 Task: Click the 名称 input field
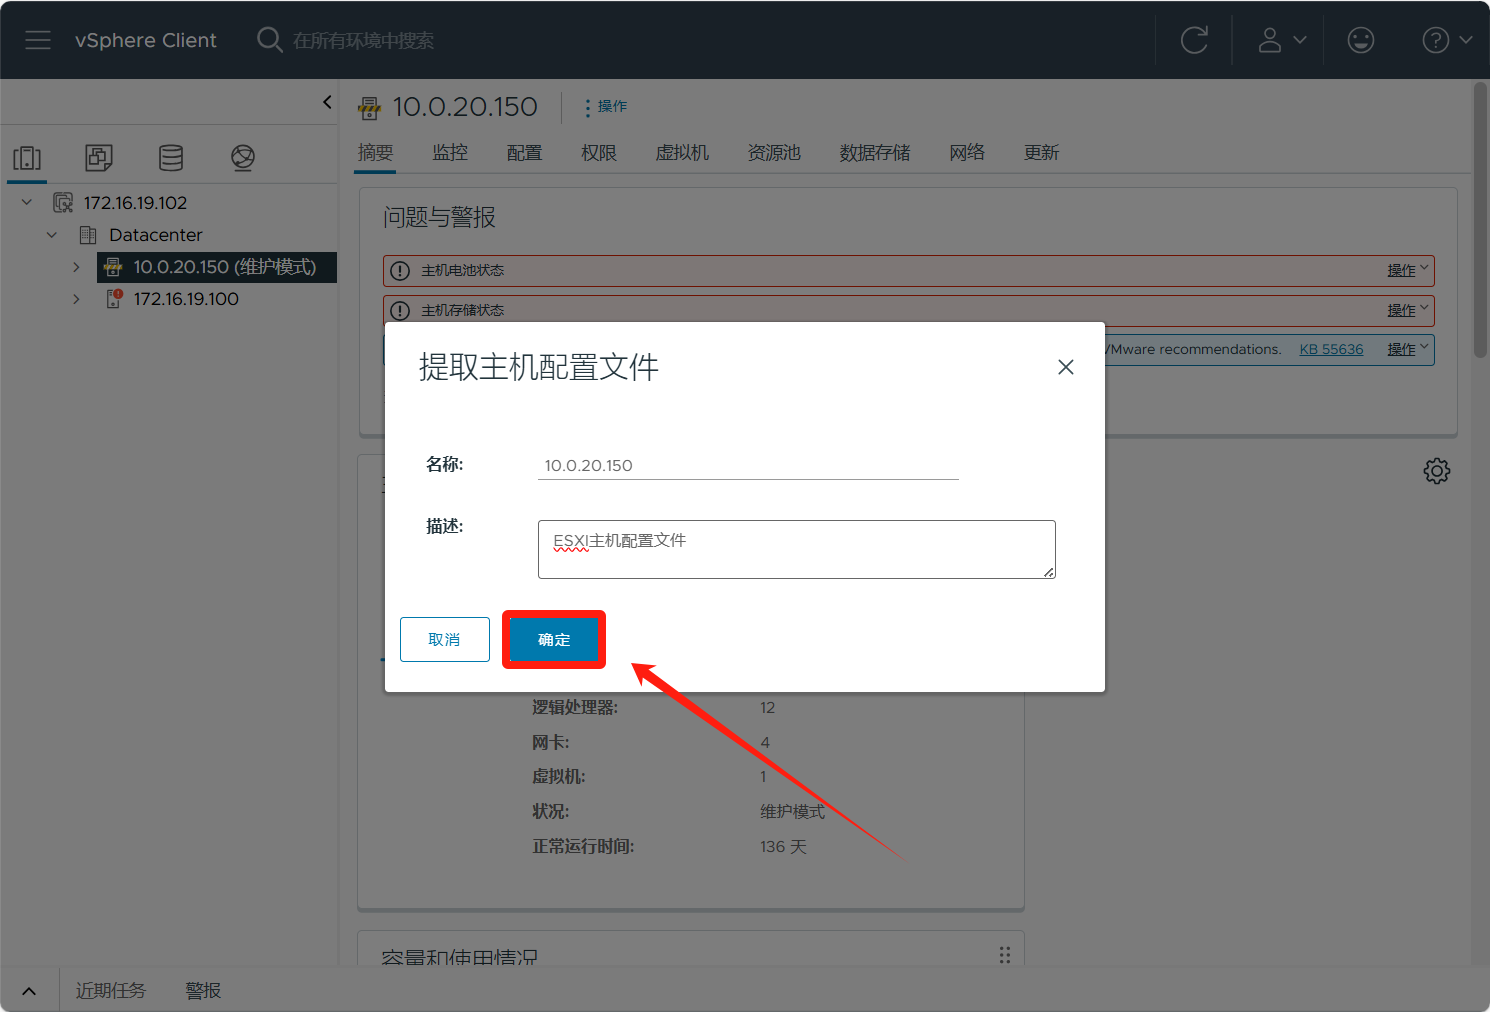[x=747, y=465]
